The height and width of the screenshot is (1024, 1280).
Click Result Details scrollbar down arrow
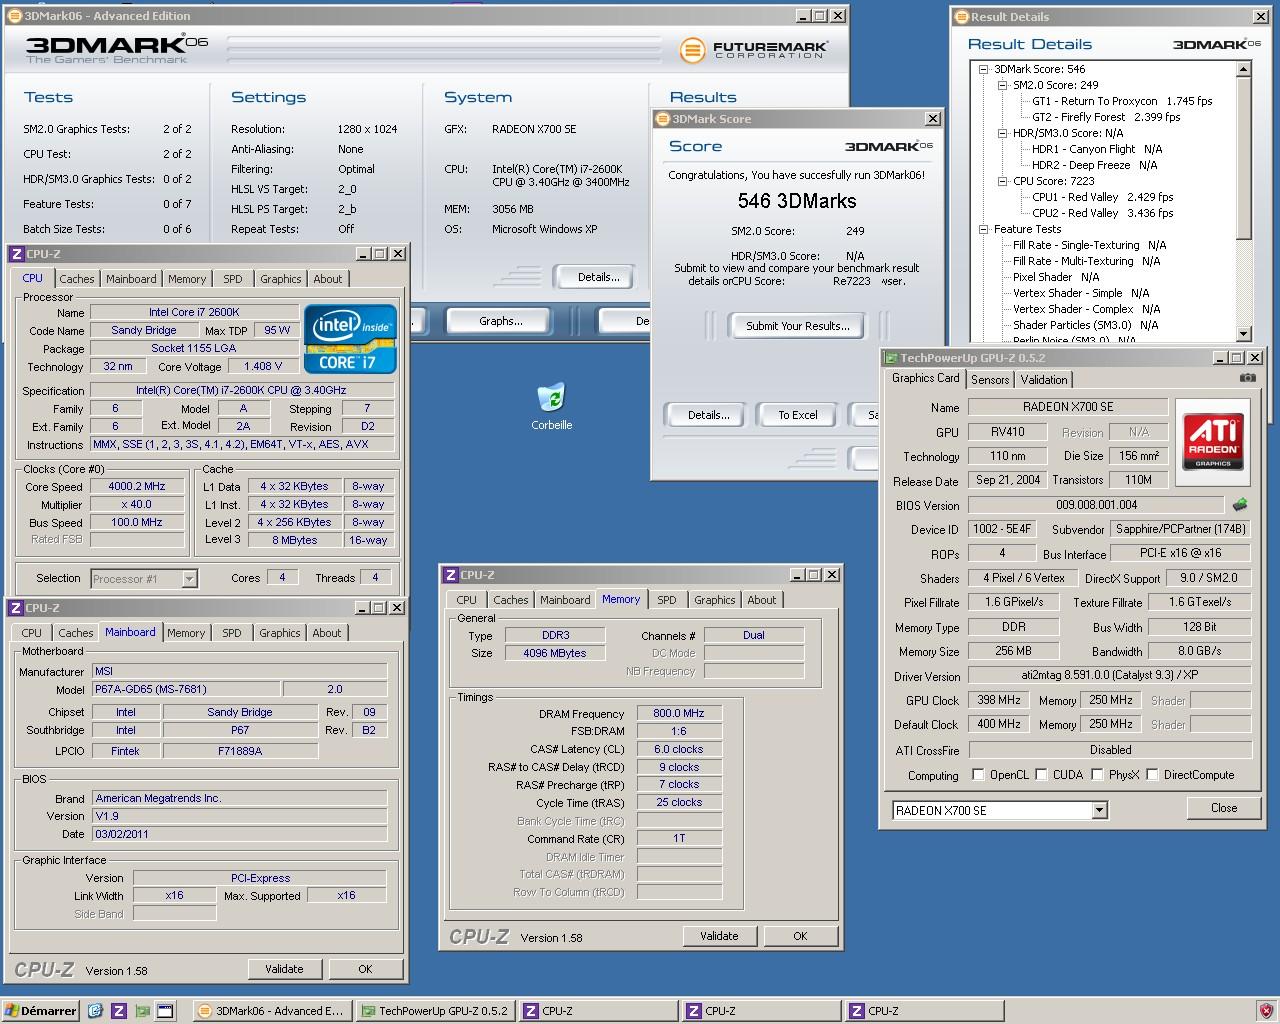point(1244,334)
